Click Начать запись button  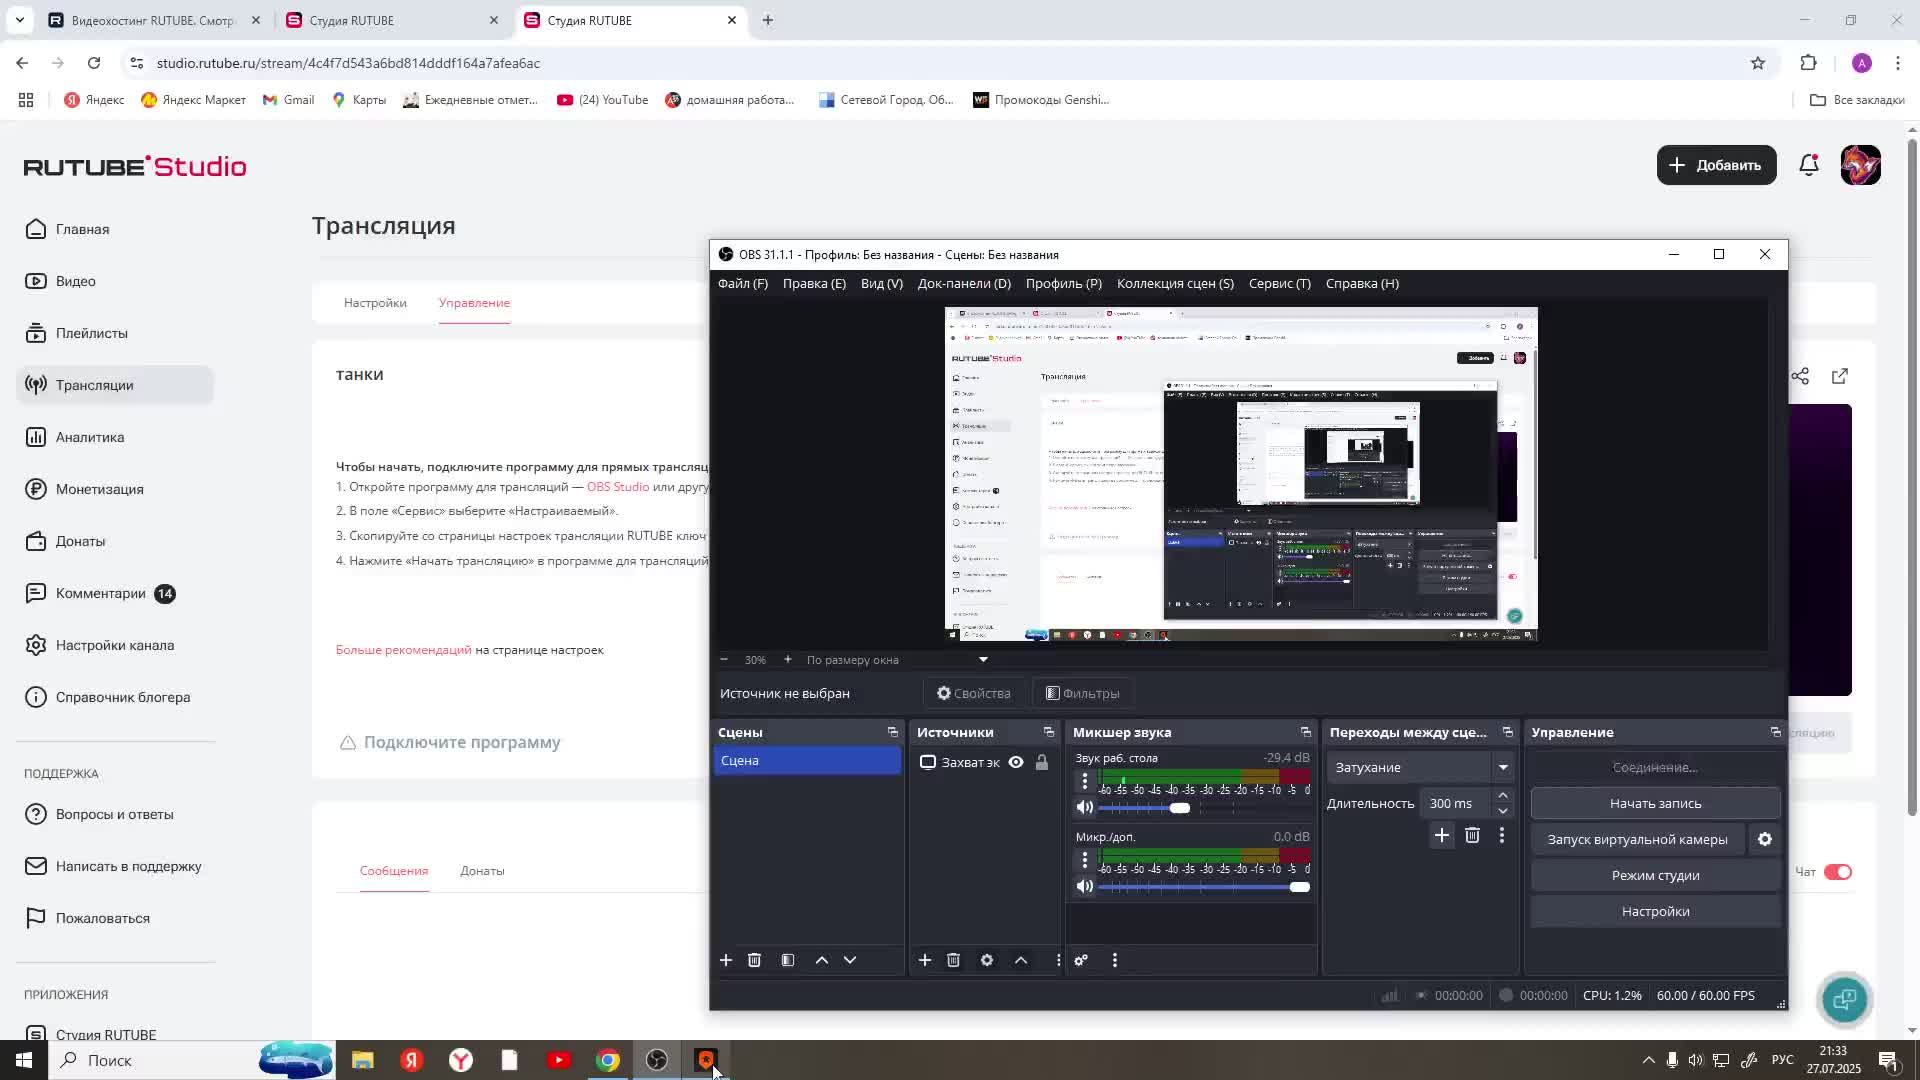coord(1655,803)
